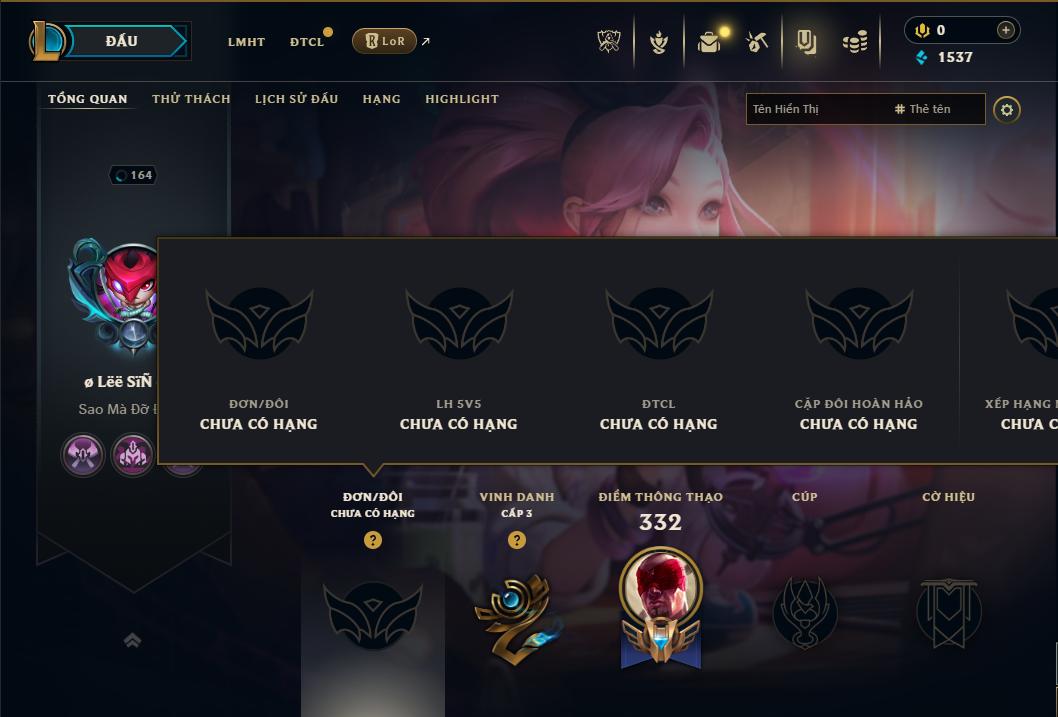The height and width of the screenshot is (717, 1058).
Task: Add RP with the plus button
Action: tap(1005, 30)
